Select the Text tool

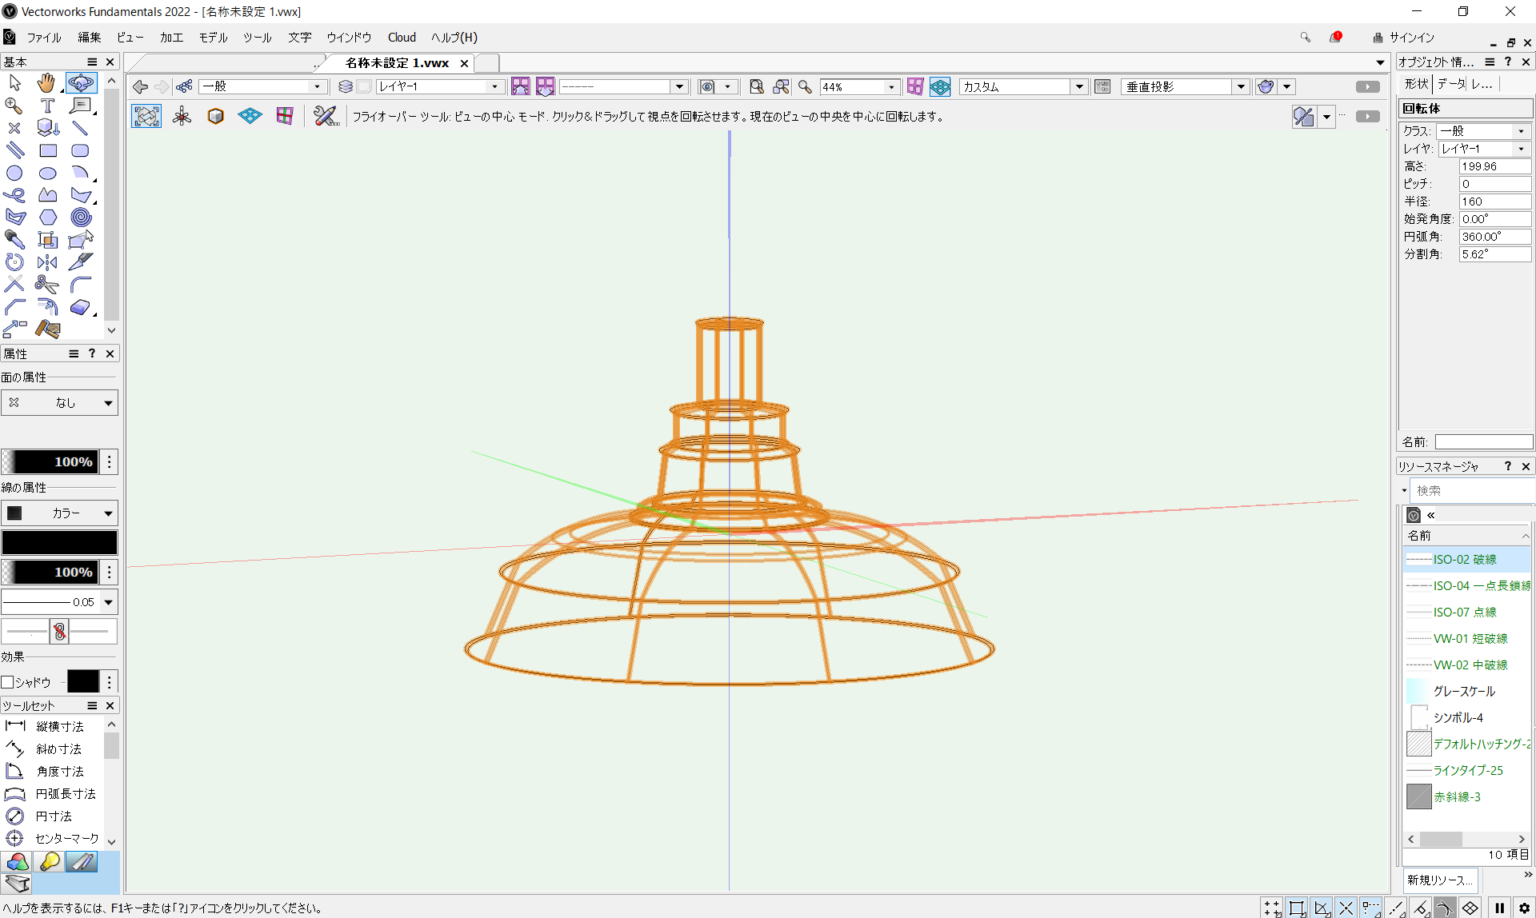point(46,104)
